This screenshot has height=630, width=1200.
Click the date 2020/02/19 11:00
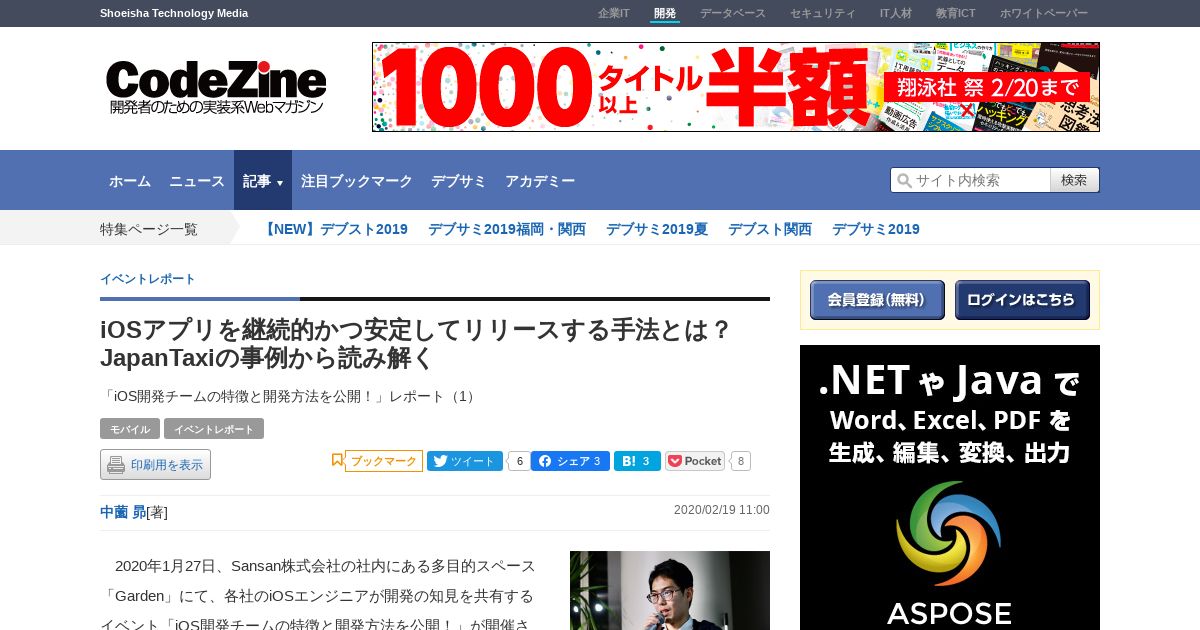pos(722,510)
